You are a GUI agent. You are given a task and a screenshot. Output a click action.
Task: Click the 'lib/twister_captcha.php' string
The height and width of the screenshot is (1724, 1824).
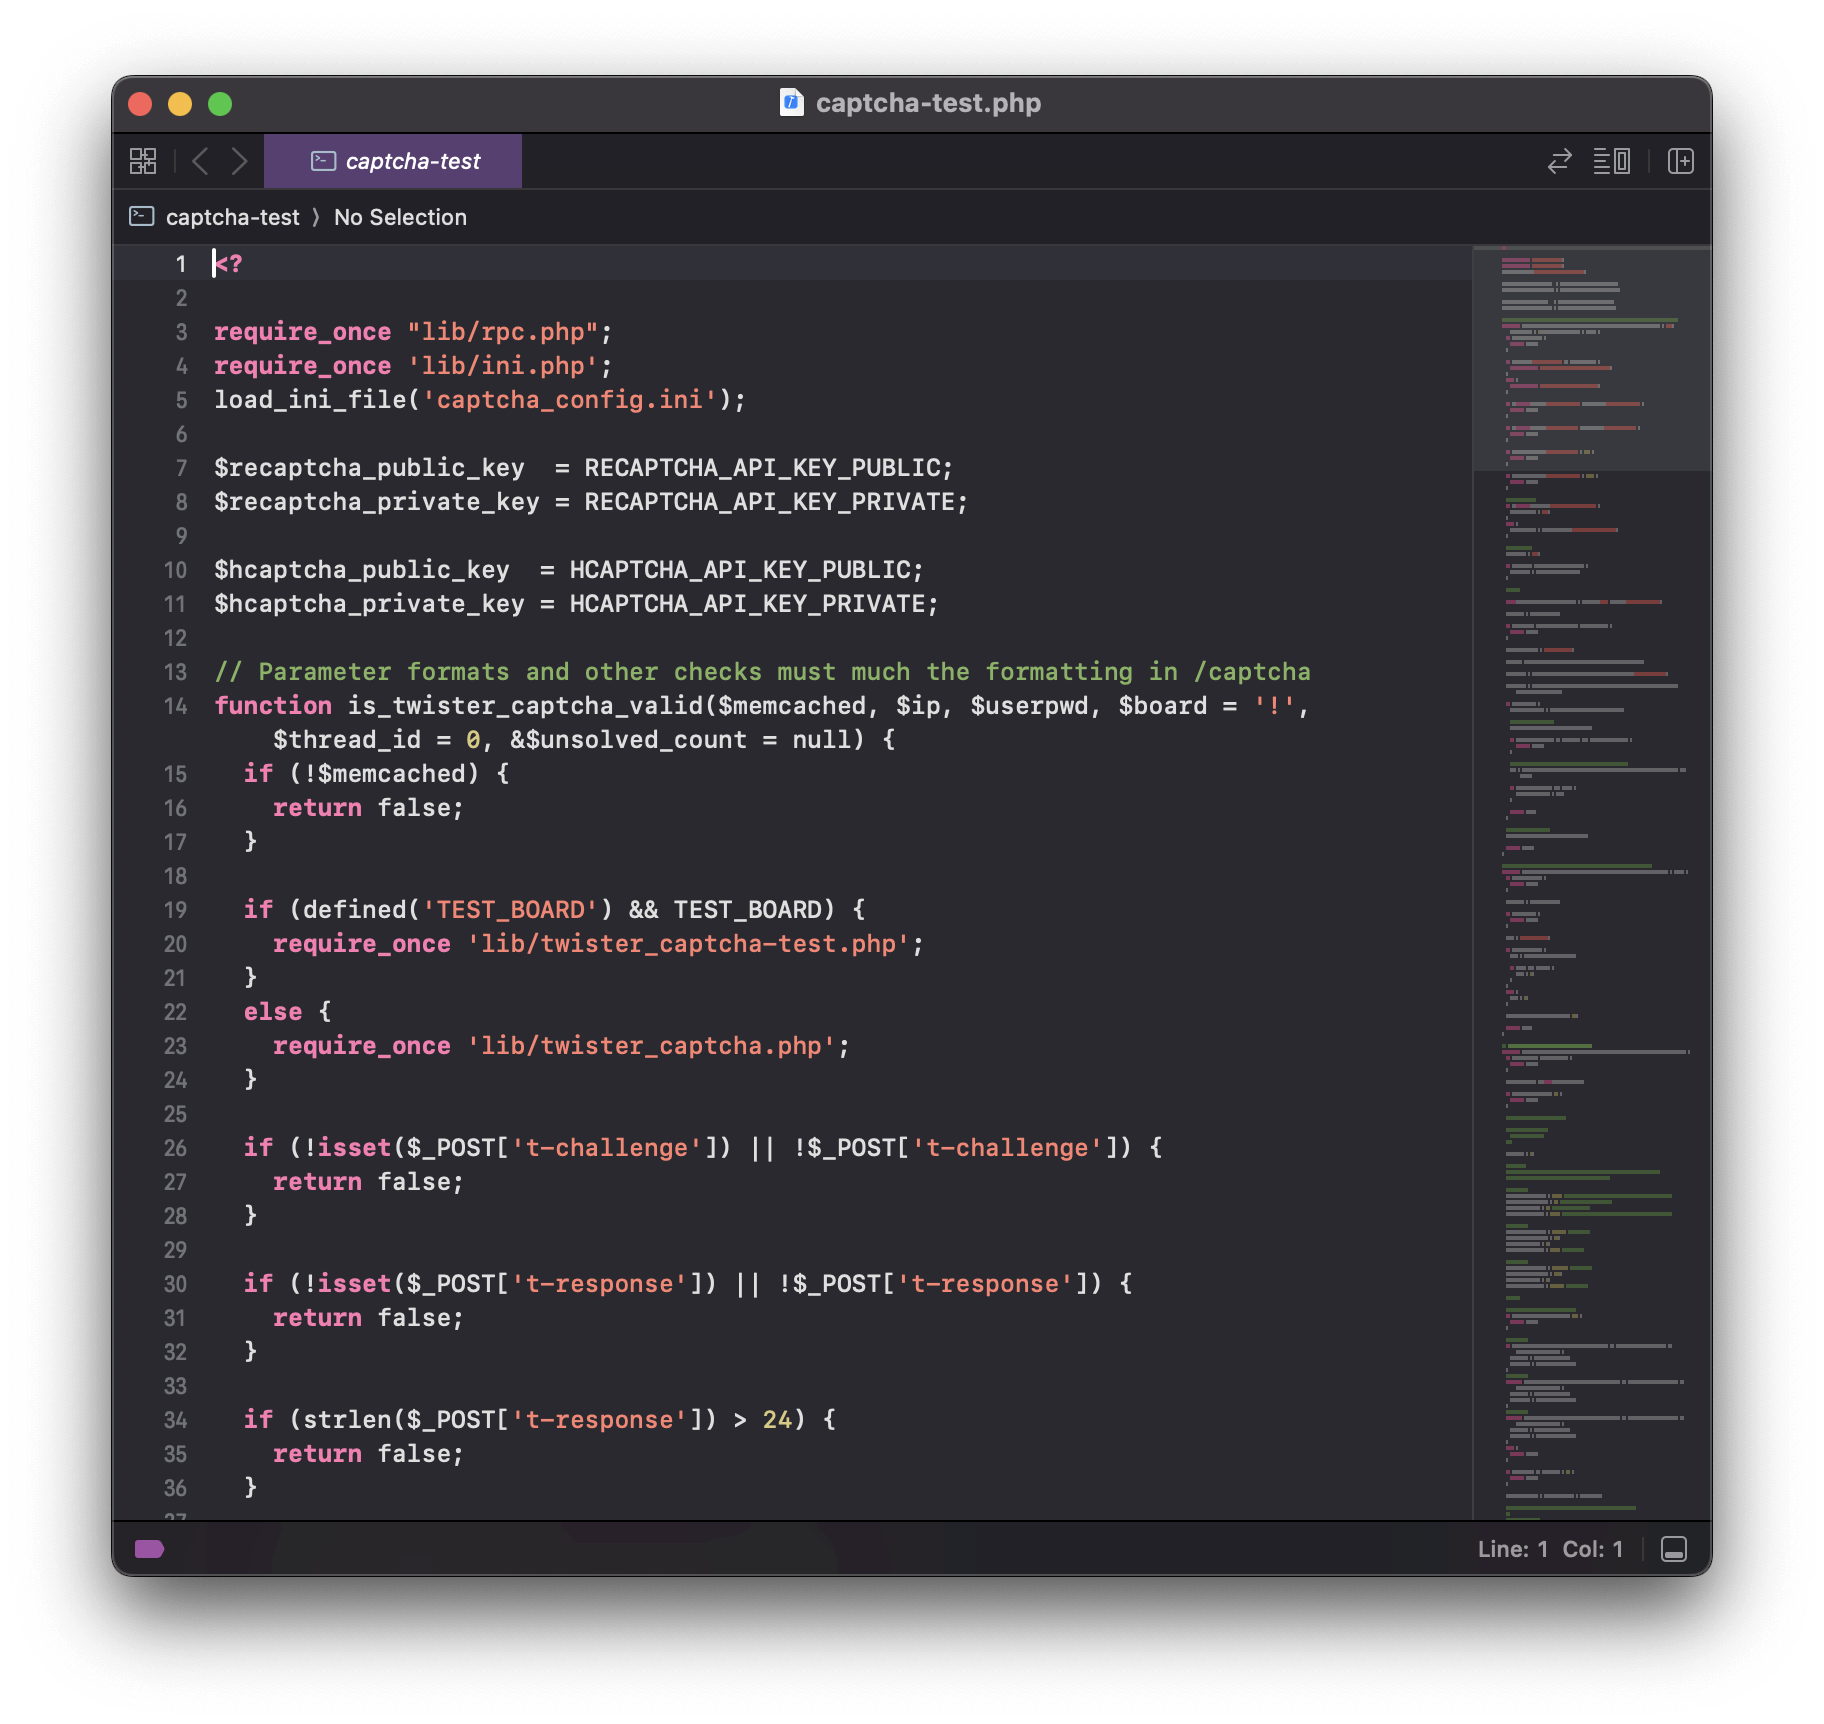[651, 1046]
